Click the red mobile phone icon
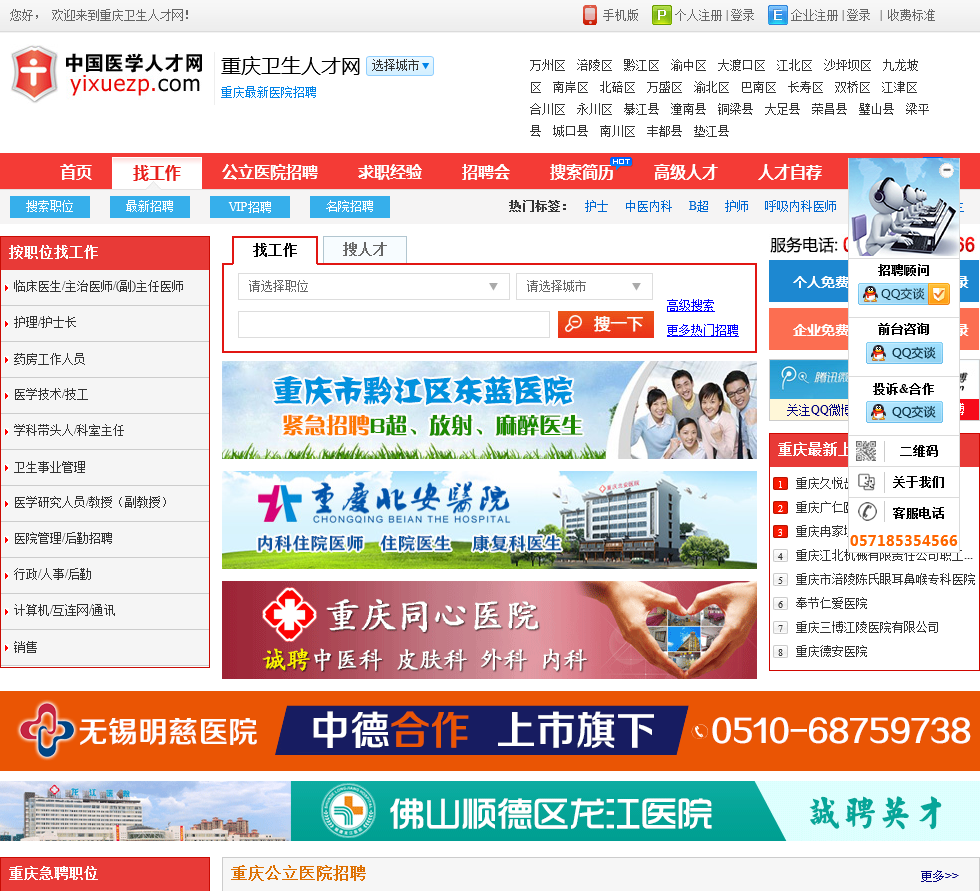 (x=589, y=15)
